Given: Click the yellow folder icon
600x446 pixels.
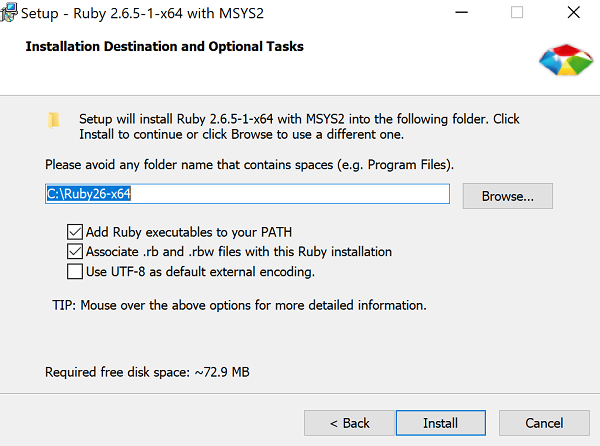Looking at the screenshot, I should pos(54,120).
